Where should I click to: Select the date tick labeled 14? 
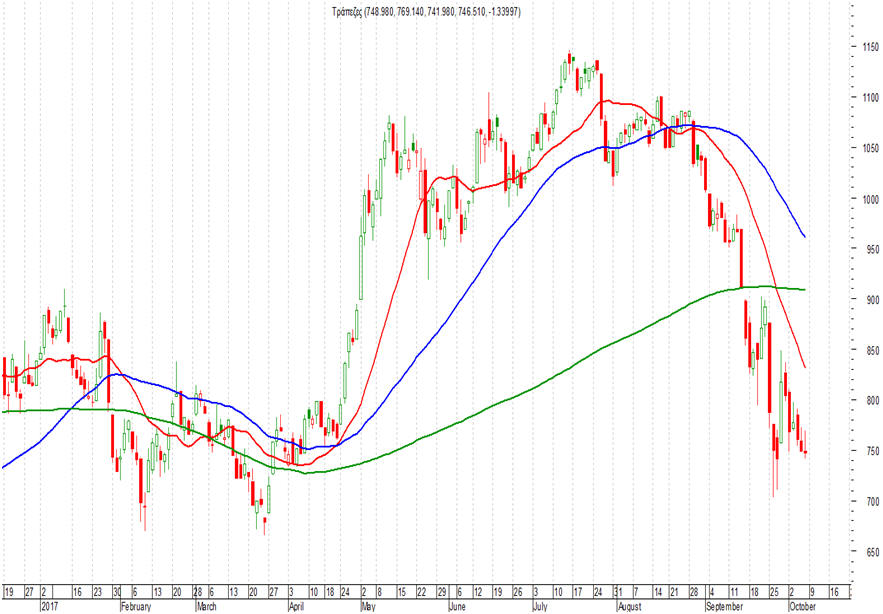click(658, 592)
